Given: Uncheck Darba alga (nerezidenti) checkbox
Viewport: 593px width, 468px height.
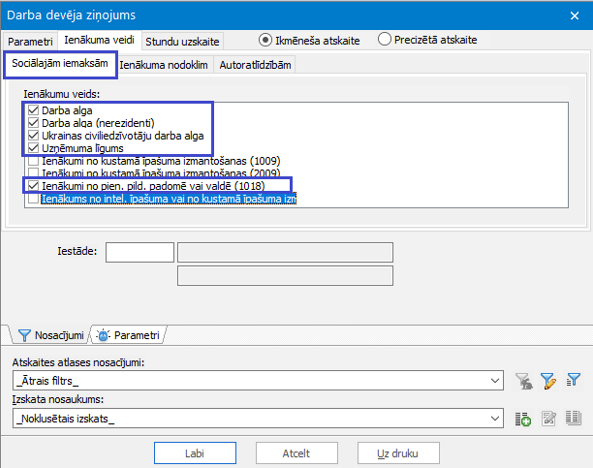Looking at the screenshot, I should click(x=33, y=123).
